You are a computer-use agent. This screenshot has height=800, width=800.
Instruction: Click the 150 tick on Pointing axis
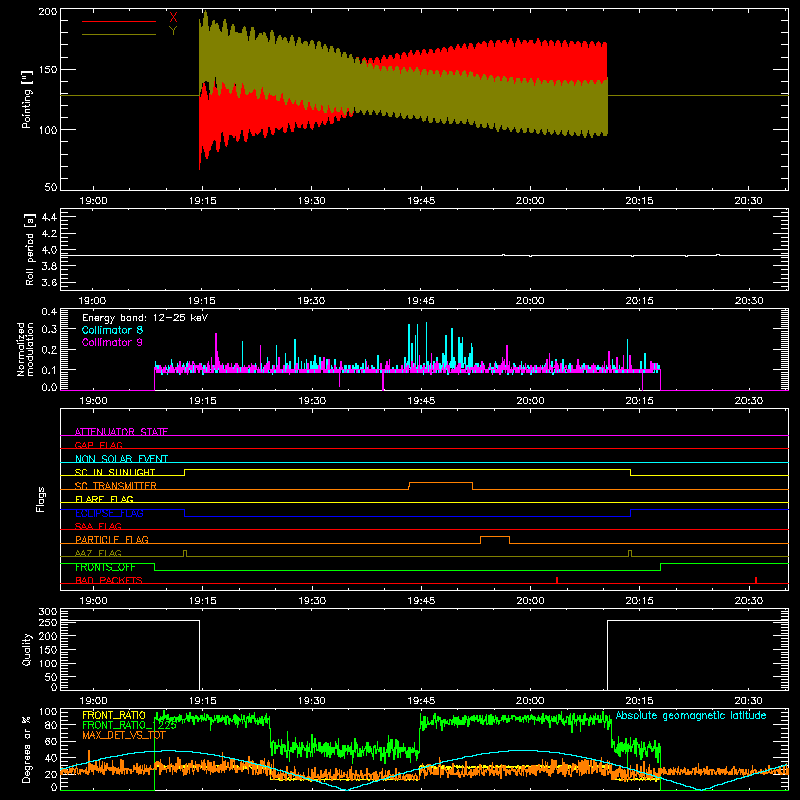pyautogui.click(x=48, y=70)
